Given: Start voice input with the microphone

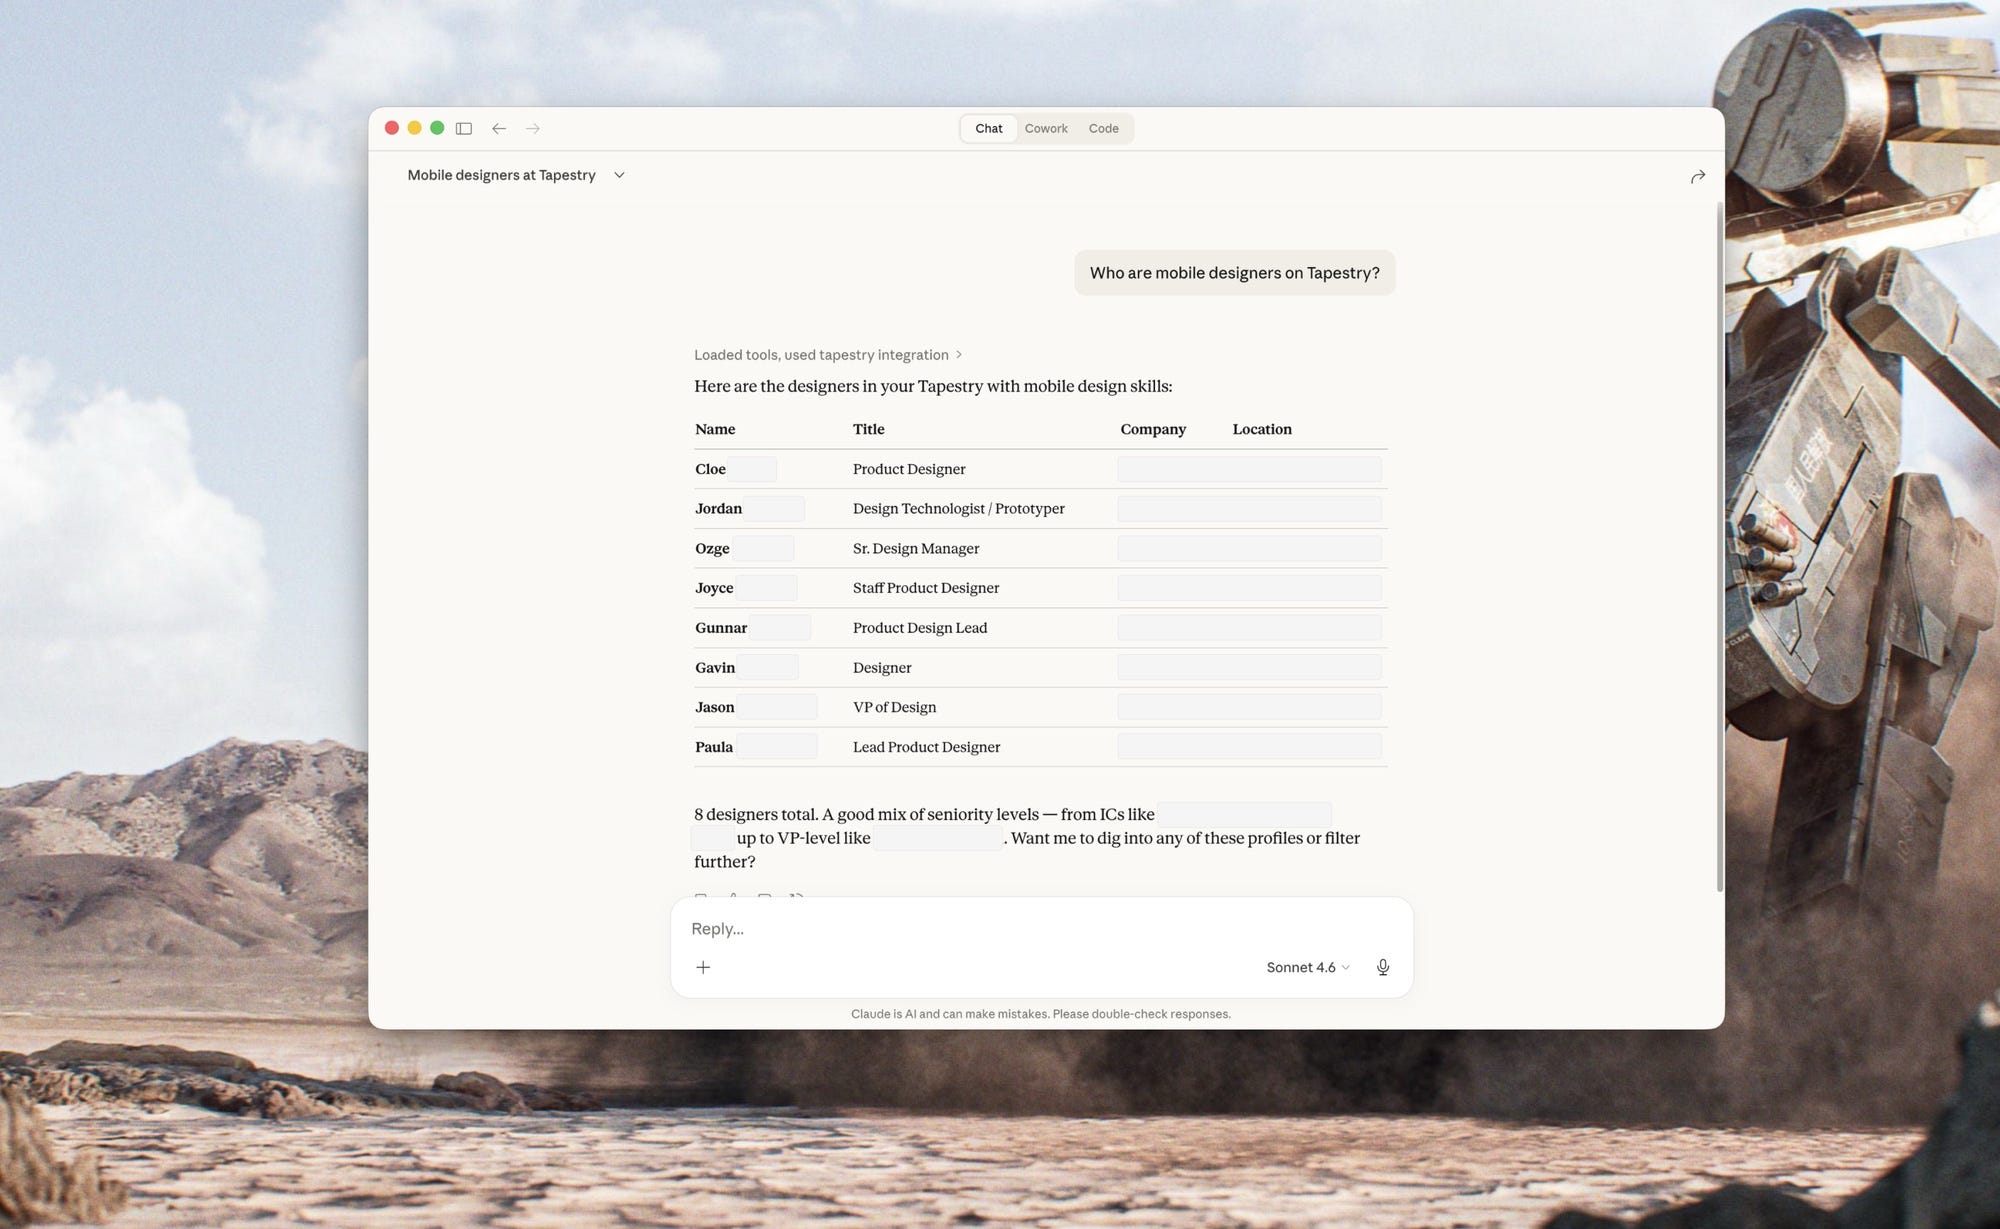Looking at the screenshot, I should [1382, 967].
